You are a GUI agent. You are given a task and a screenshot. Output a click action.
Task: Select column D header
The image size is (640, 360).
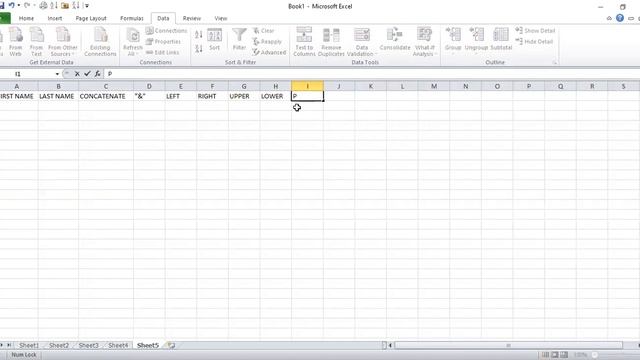(149, 86)
